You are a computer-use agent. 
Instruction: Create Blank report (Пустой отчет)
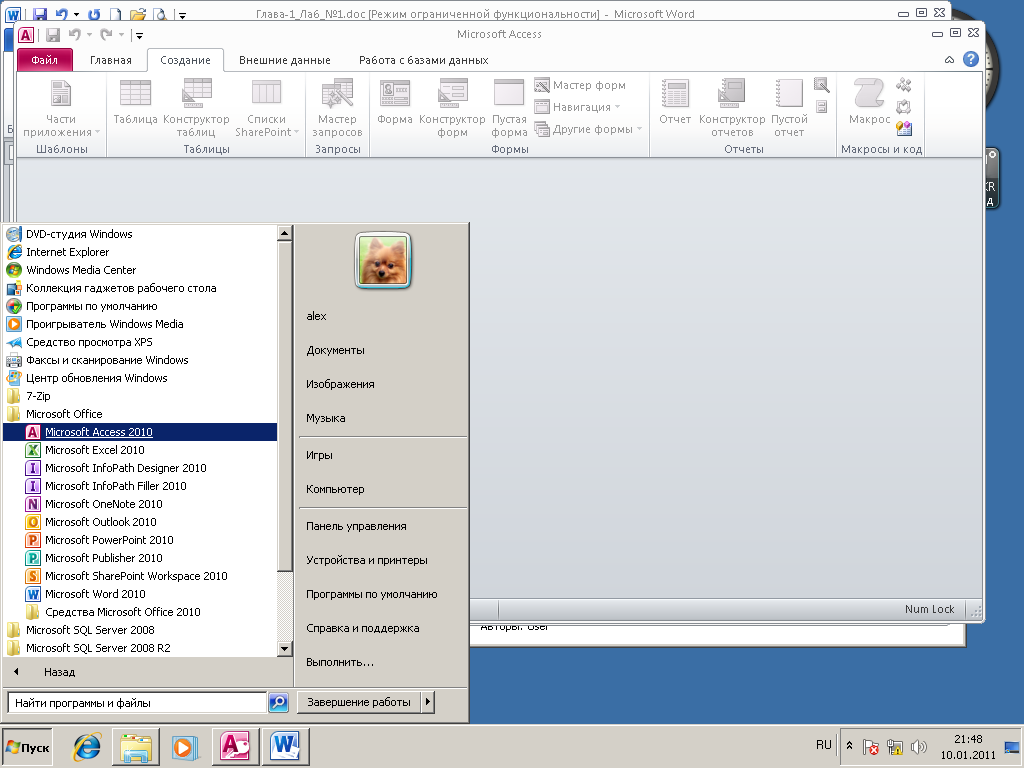point(789,108)
